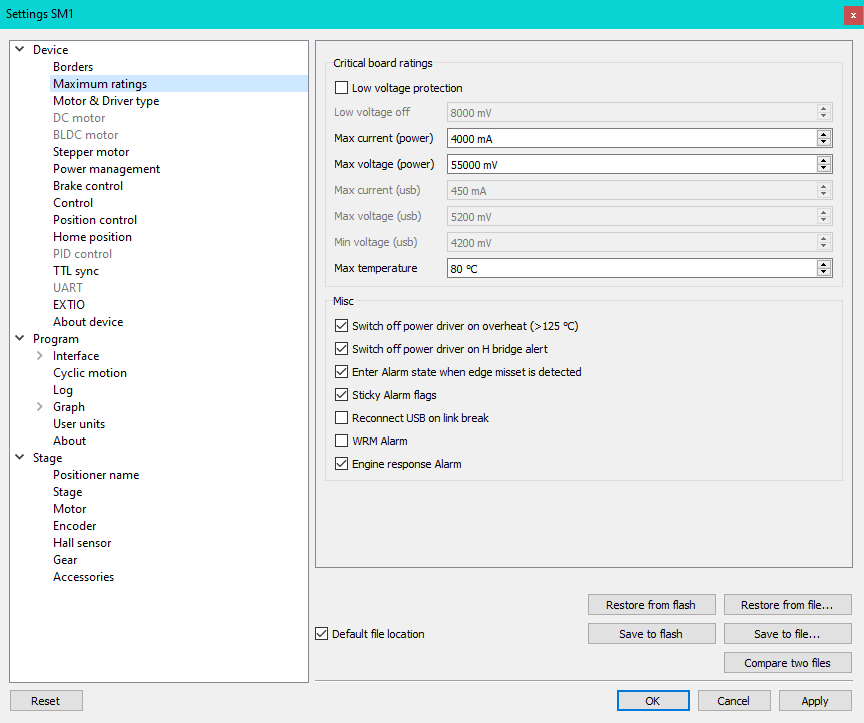Increase Max current (power) with up arrow
The width and height of the screenshot is (864, 723).
click(824, 135)
